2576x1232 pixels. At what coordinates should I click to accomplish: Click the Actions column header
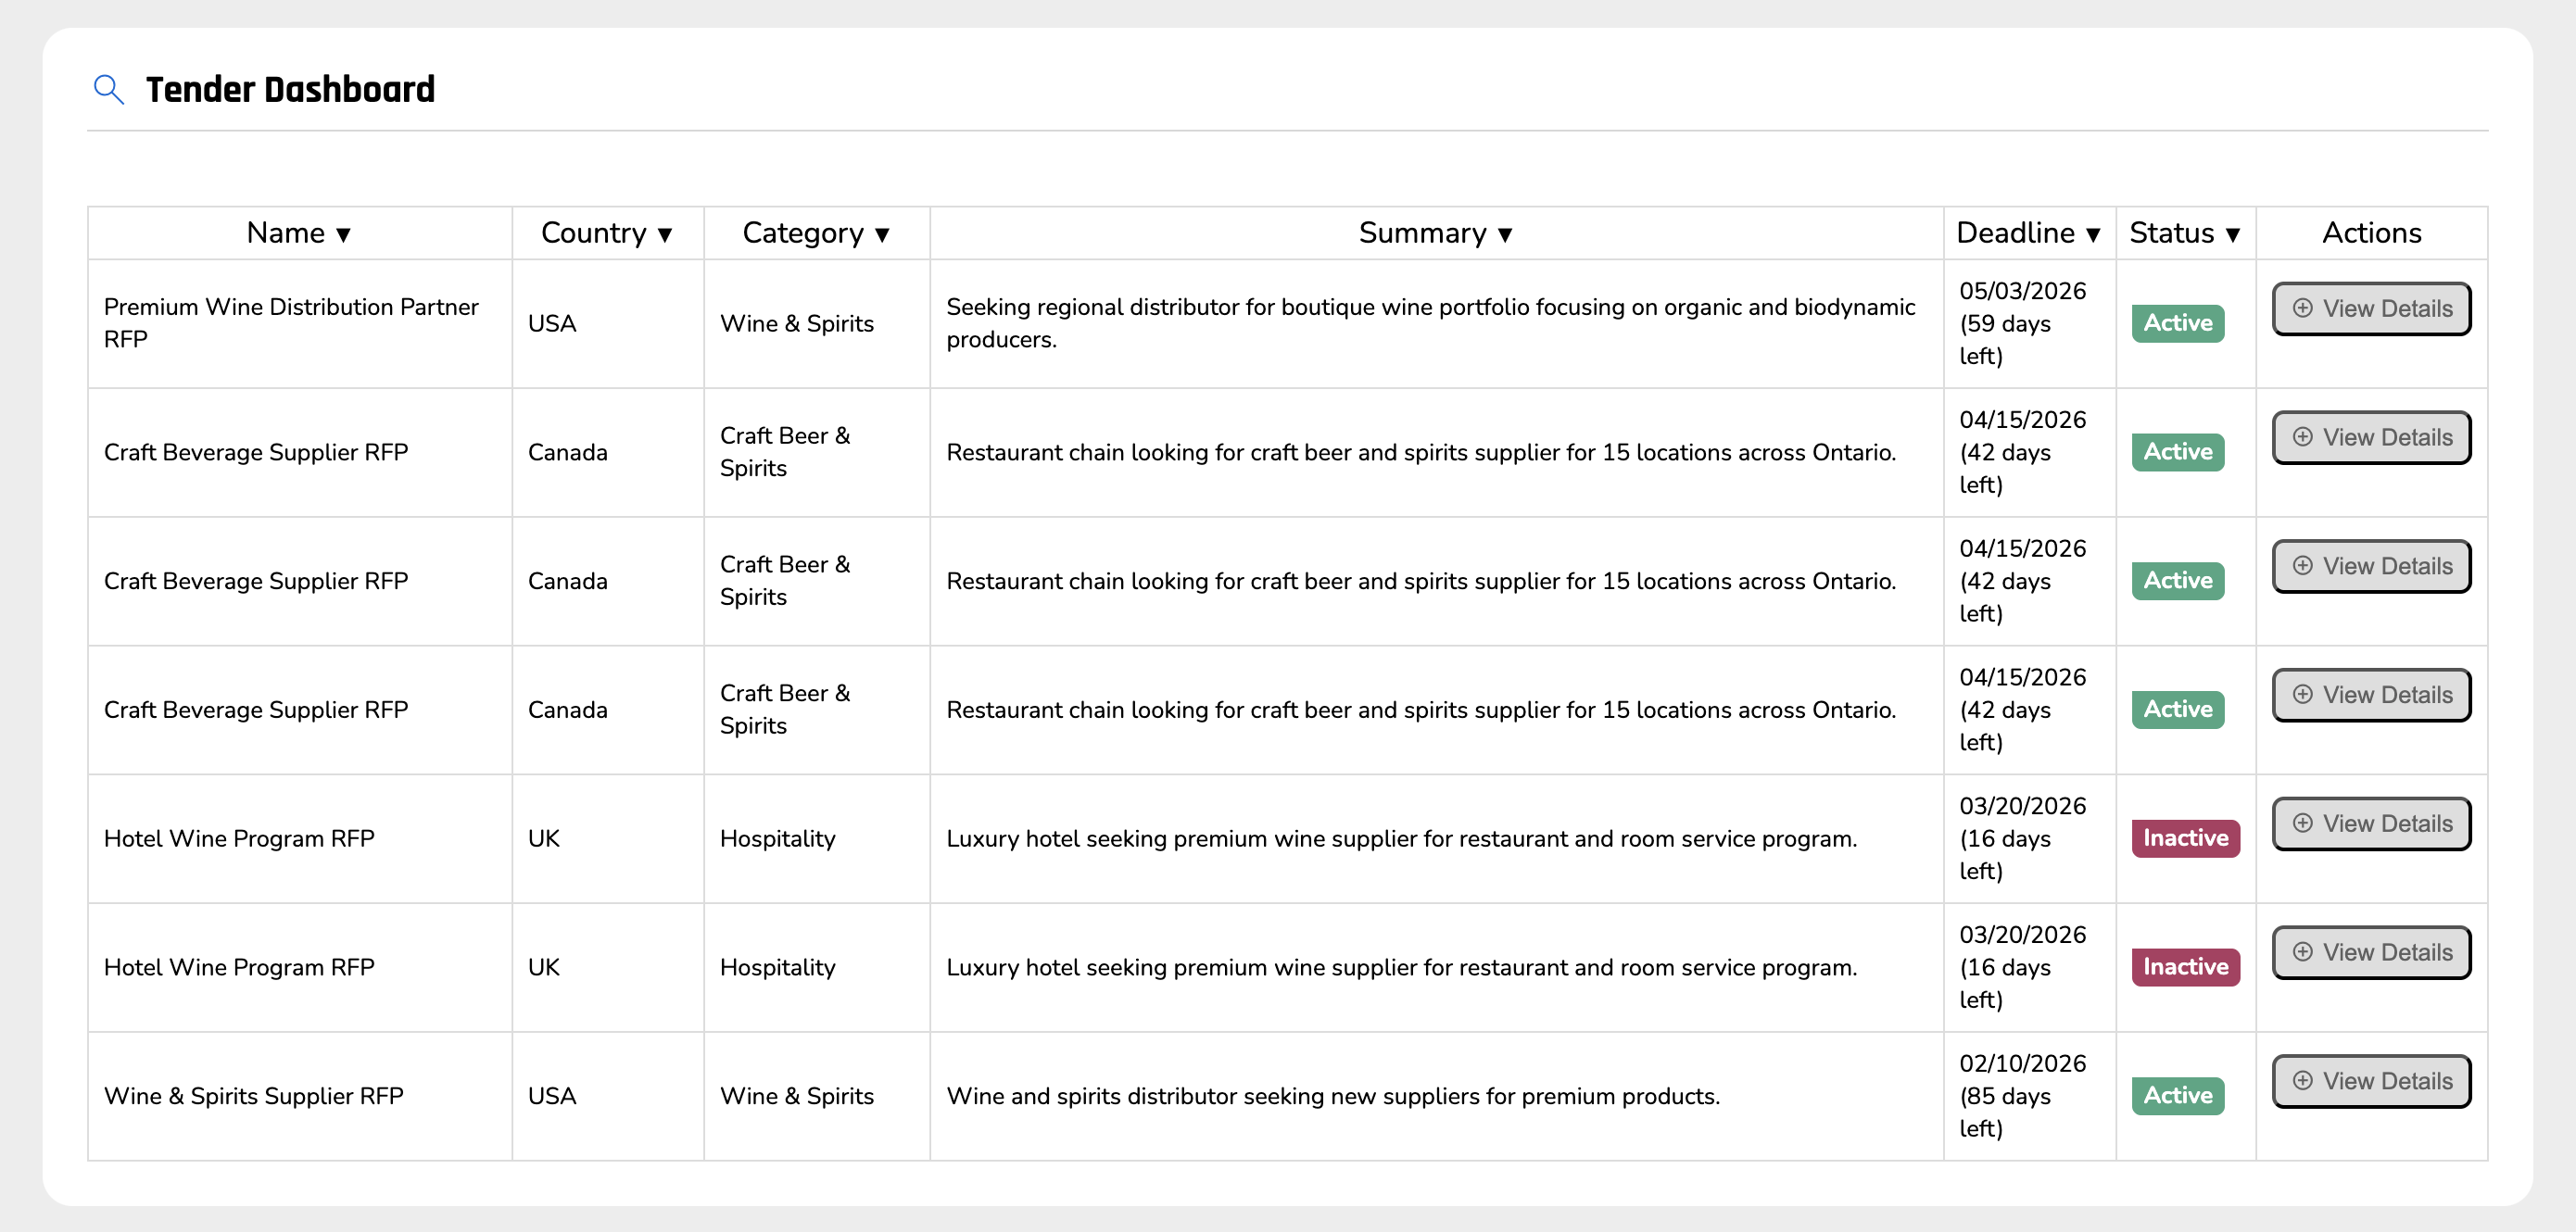pyautogui.click(x=2371, y=233)
